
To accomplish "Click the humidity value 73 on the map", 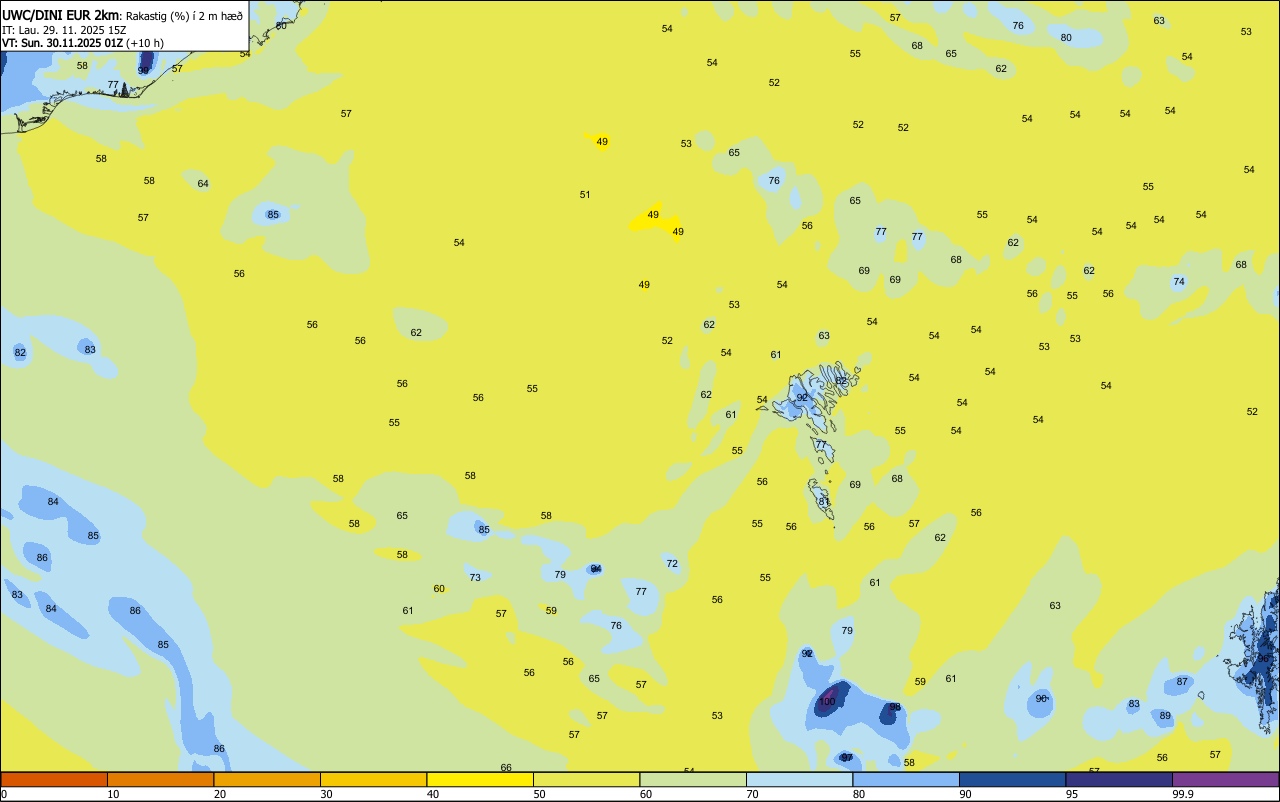I will coord(475,578).
